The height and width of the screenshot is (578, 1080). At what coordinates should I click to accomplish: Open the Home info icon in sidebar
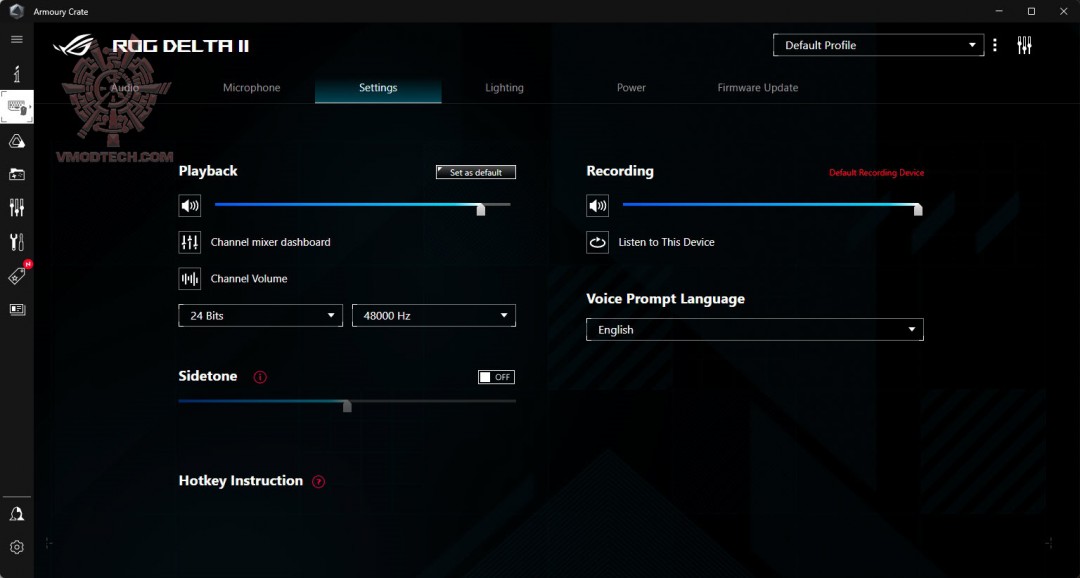point(17,74)
